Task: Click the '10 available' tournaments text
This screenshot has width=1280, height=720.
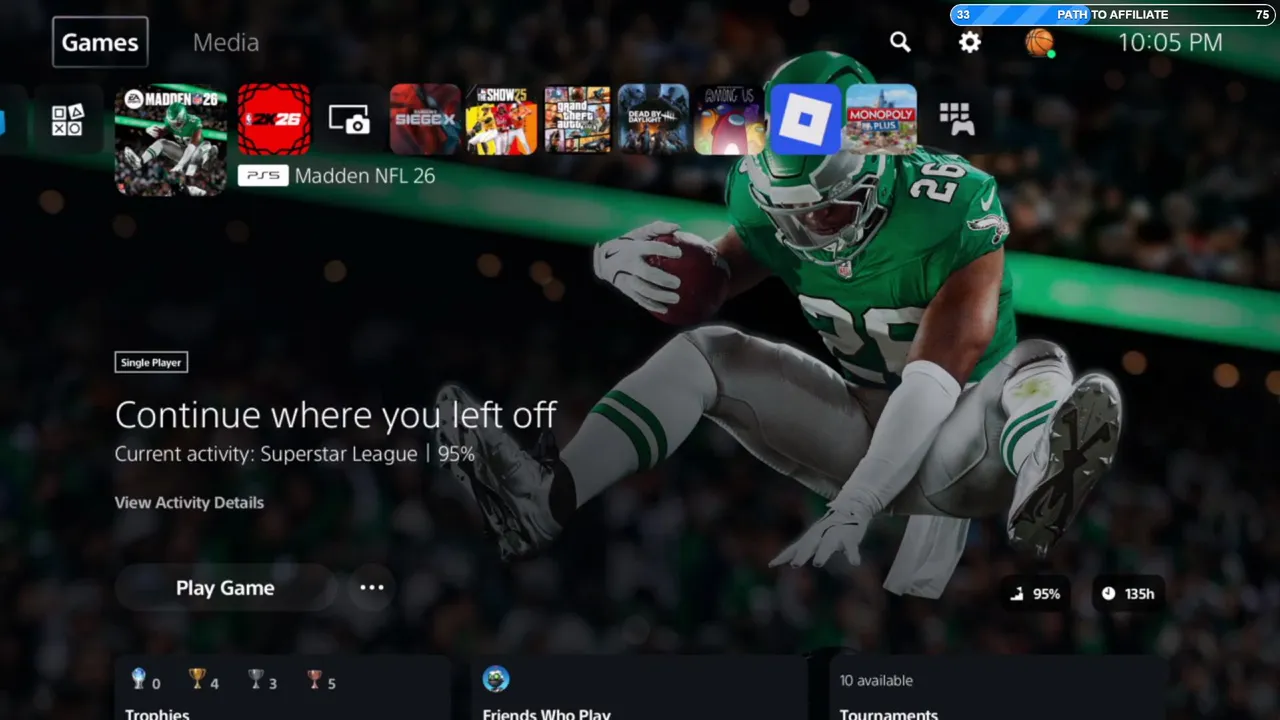Action: tap(876, 680)
